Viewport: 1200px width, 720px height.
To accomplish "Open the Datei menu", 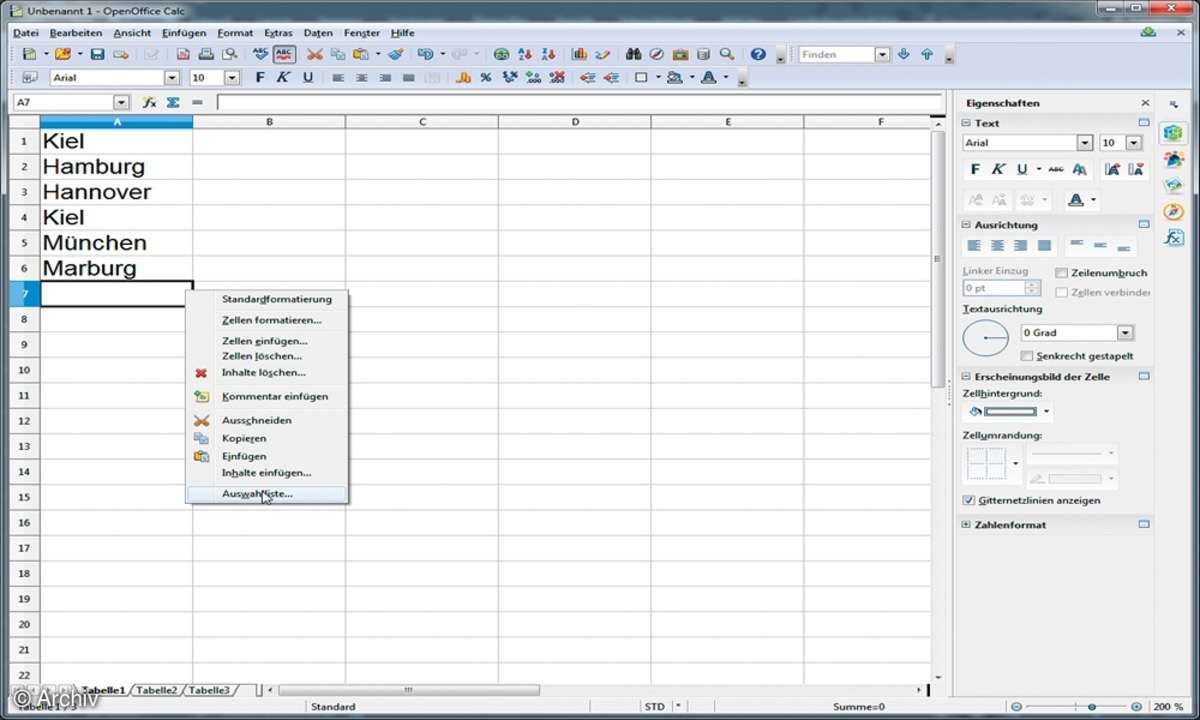I will (x=26, y=33).
